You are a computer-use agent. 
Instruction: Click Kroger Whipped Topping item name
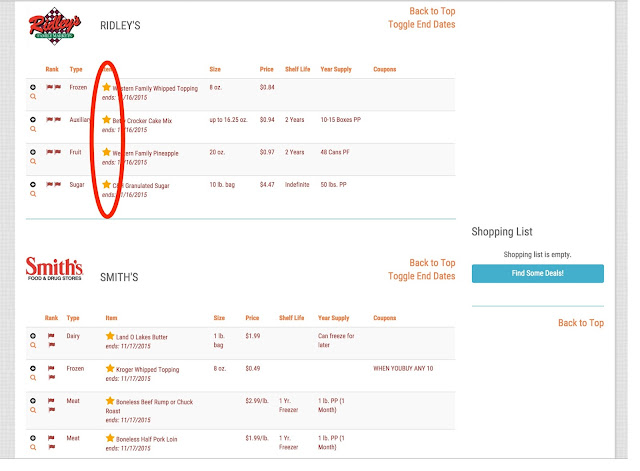point(147,369)
